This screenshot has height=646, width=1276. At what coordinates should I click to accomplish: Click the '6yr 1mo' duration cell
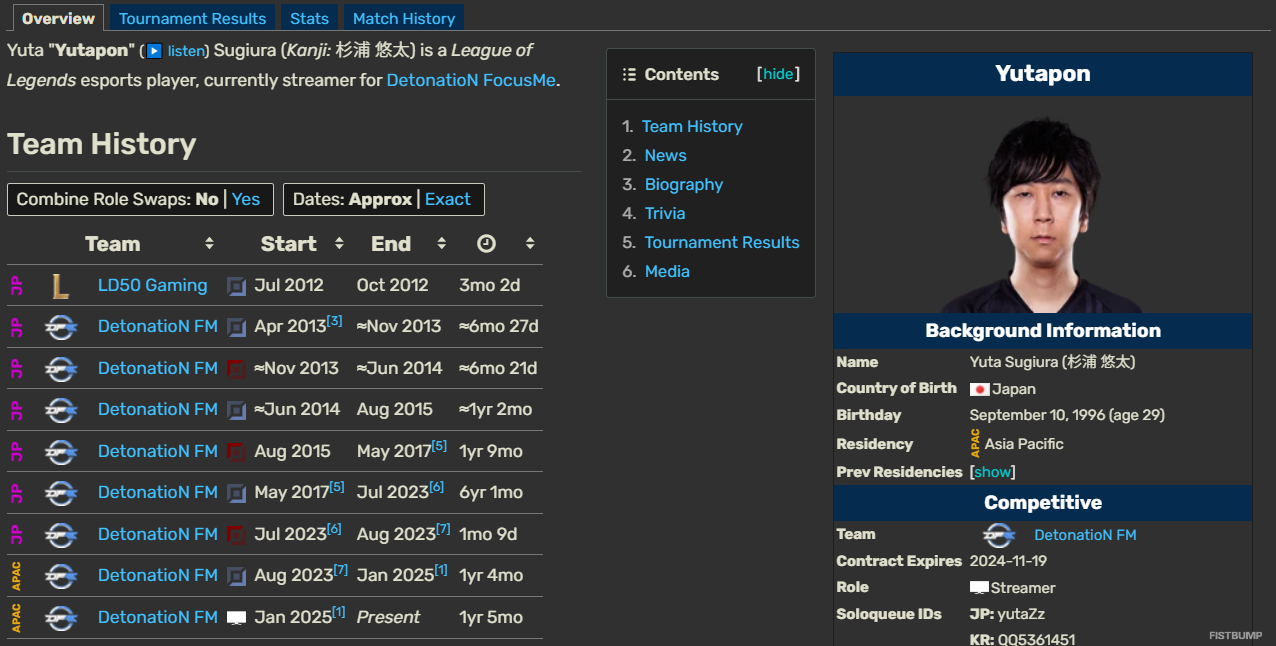pos(491,492)
